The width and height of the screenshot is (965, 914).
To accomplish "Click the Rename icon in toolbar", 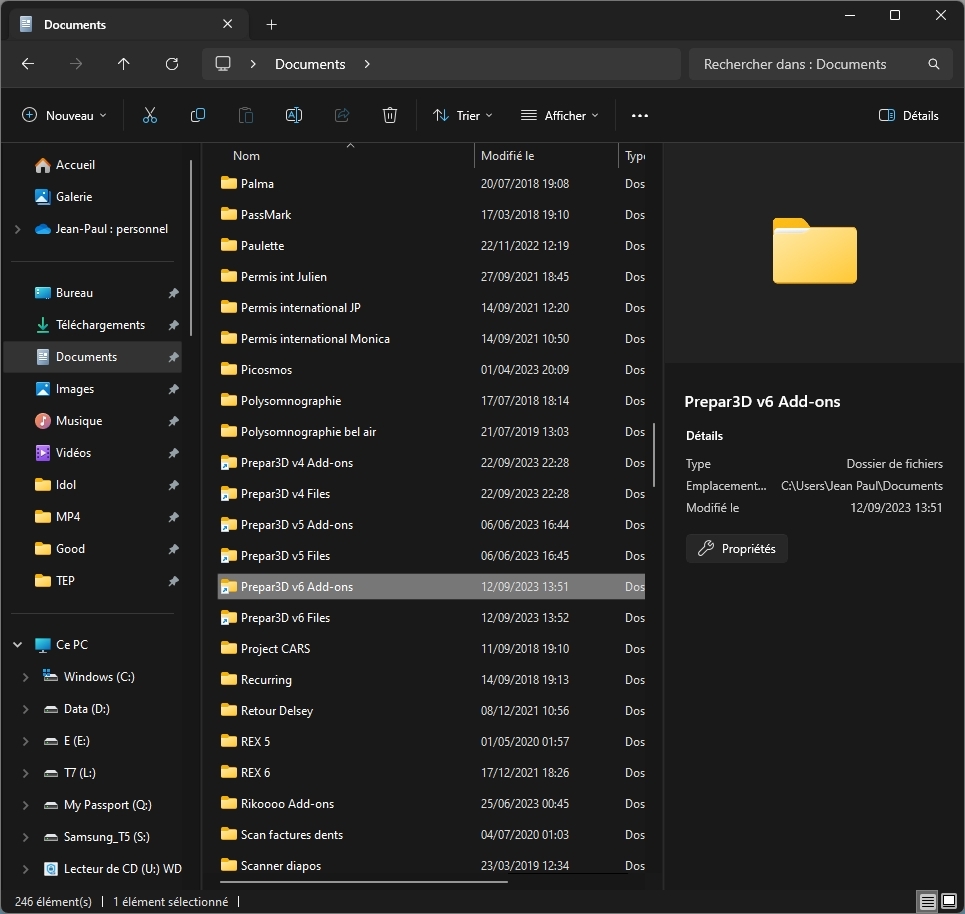I will click(x=294, y=116).
